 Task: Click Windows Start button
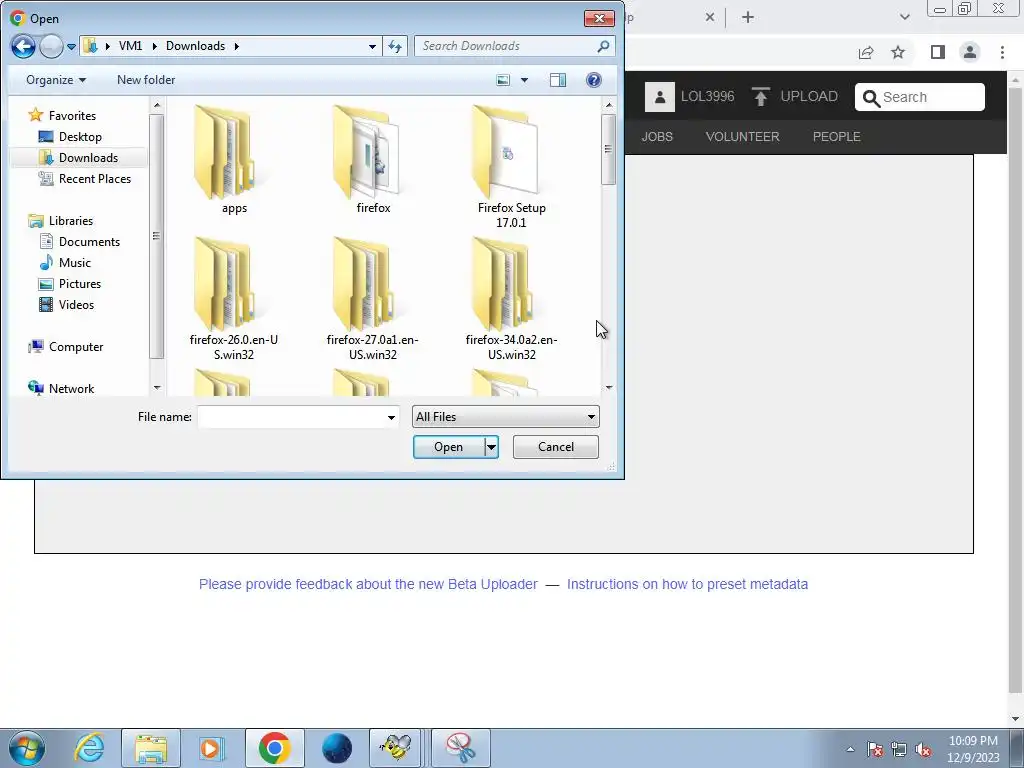coord(27,748)
